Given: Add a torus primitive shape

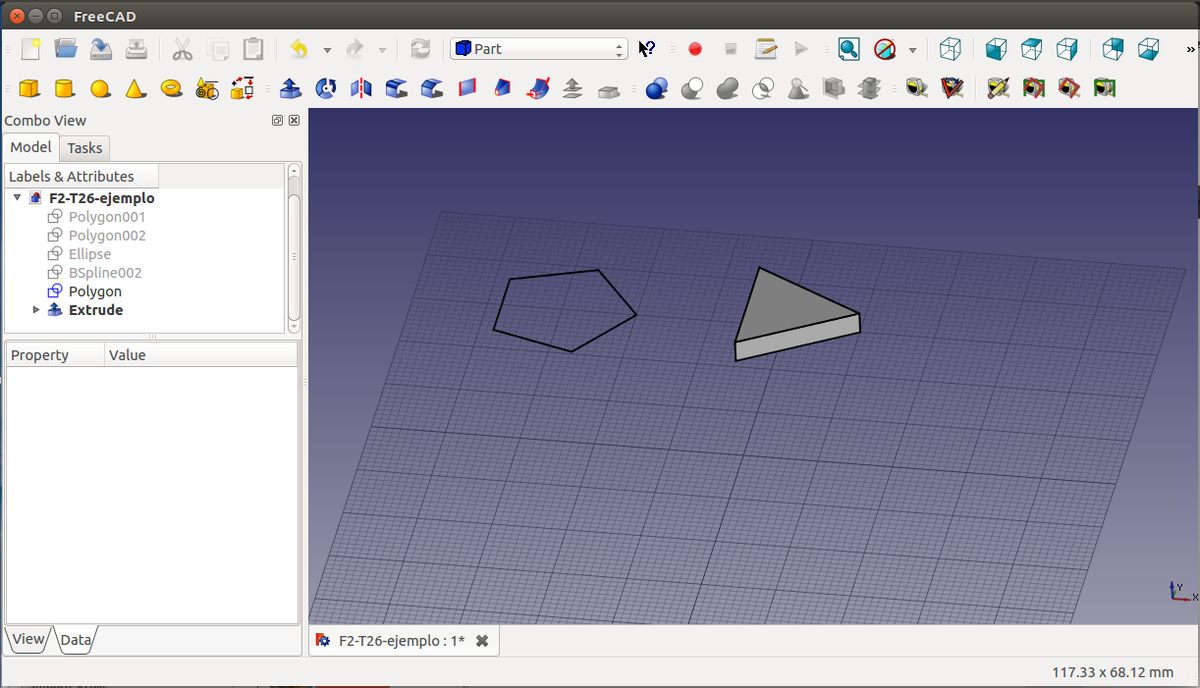Looking at the screenshot, I should [x=171, y=89].
